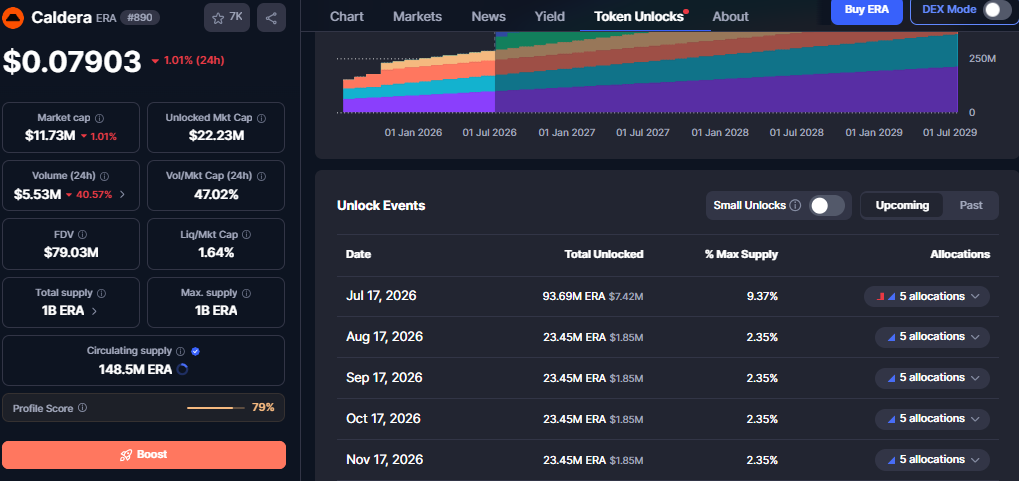Toggle DEX Mode switch

[x=997, y=10]
